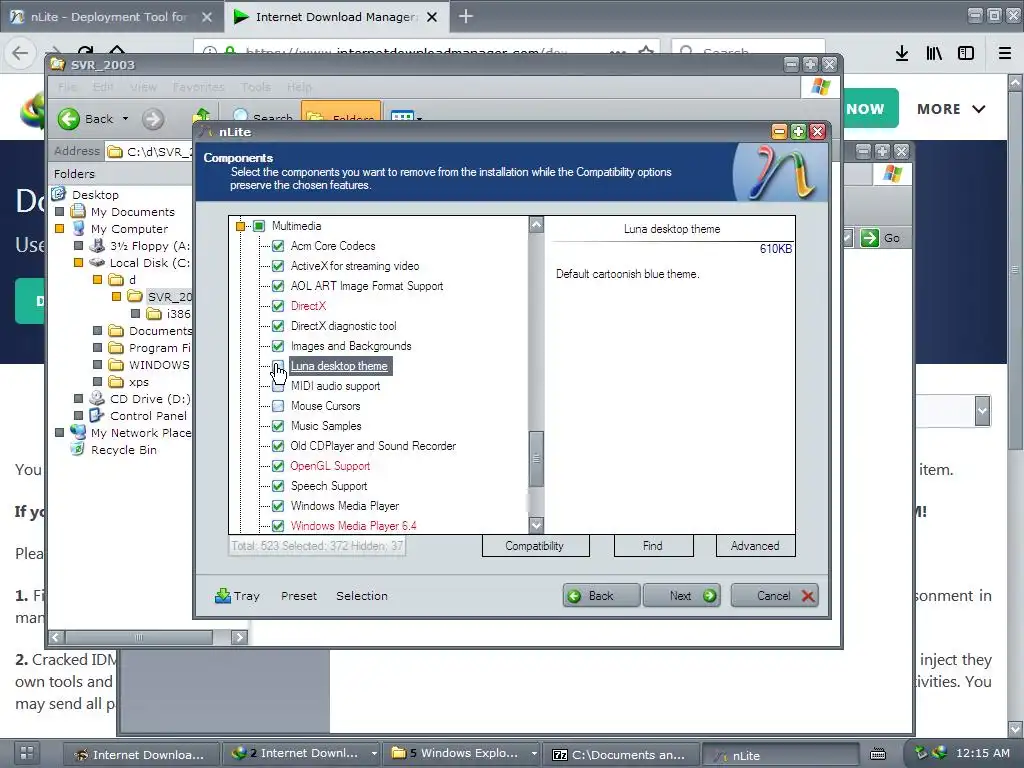The height and width of the screenshot is (768, 1024).
Task: Uncheck Acm Core Codecs checkbox
Action: pos(278,246)
